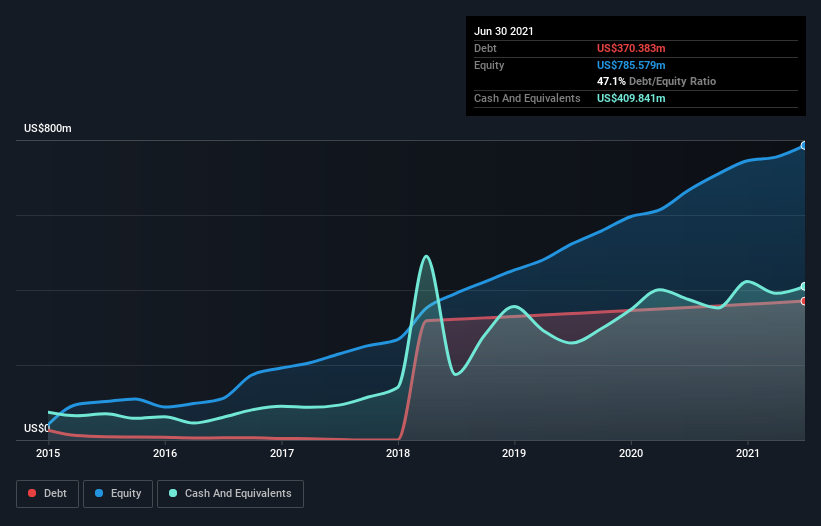821x526 pixels.
Task: Click the 2015 x-axis label
Action: pyautogui.click(x=48, y=453)
